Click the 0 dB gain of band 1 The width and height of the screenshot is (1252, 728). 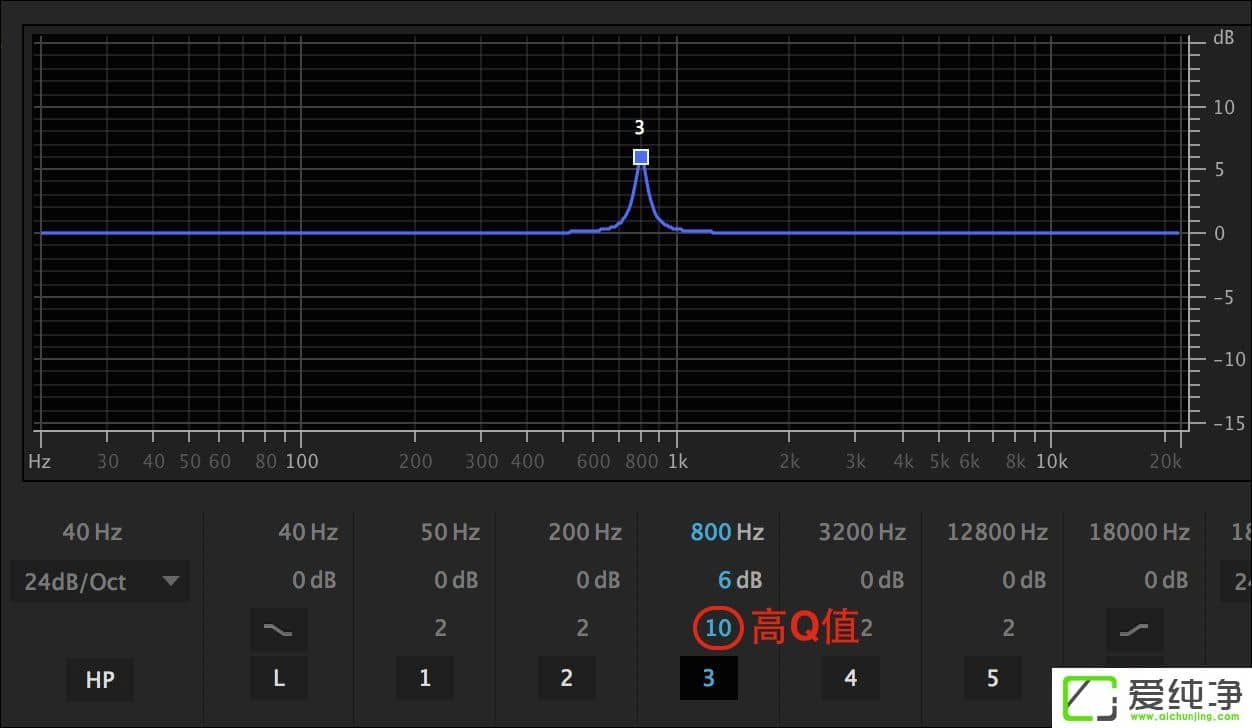(456, 580)
